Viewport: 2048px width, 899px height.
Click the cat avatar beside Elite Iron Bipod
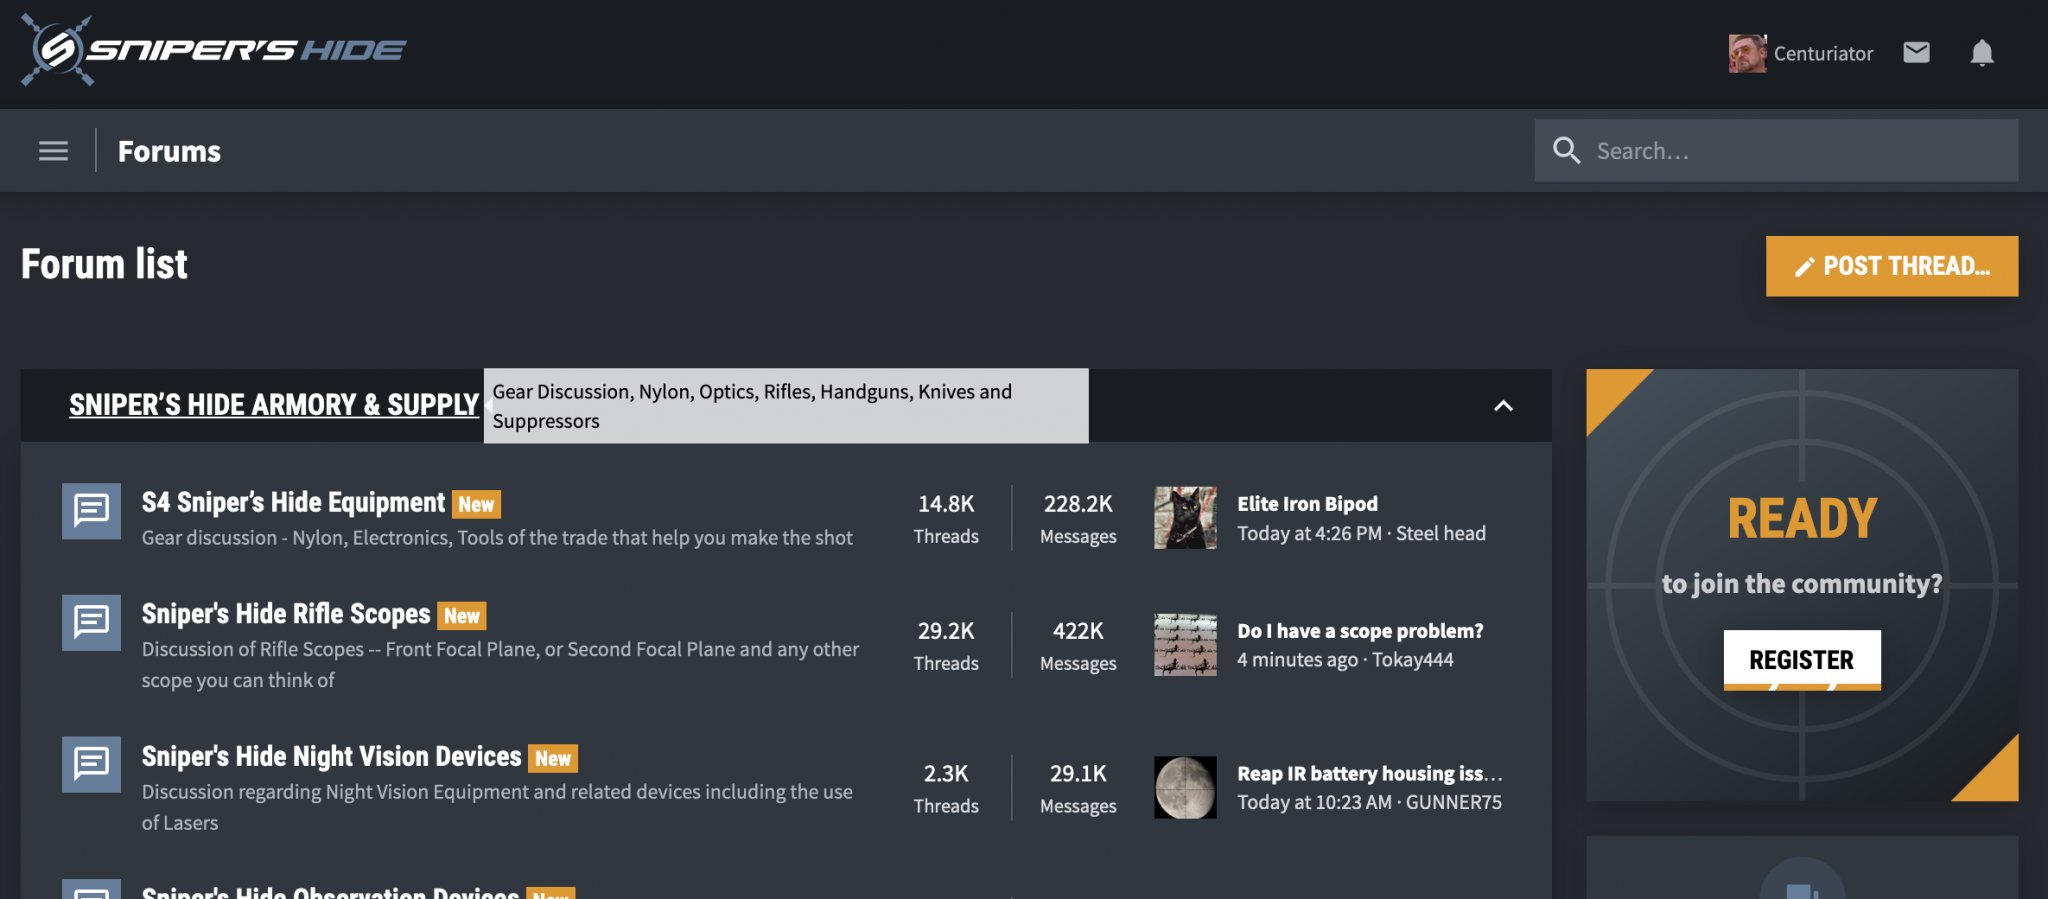click(x=1185, y=518)
